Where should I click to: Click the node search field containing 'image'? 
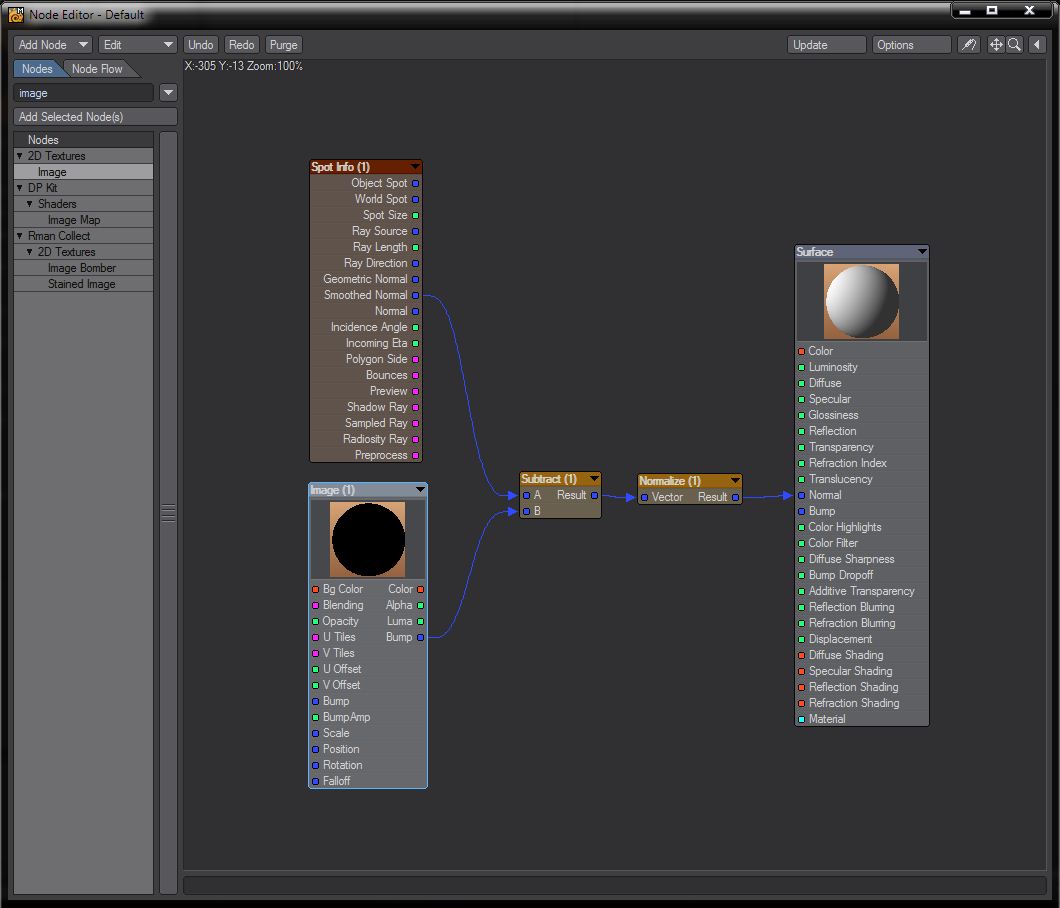[x=84, y=93]
